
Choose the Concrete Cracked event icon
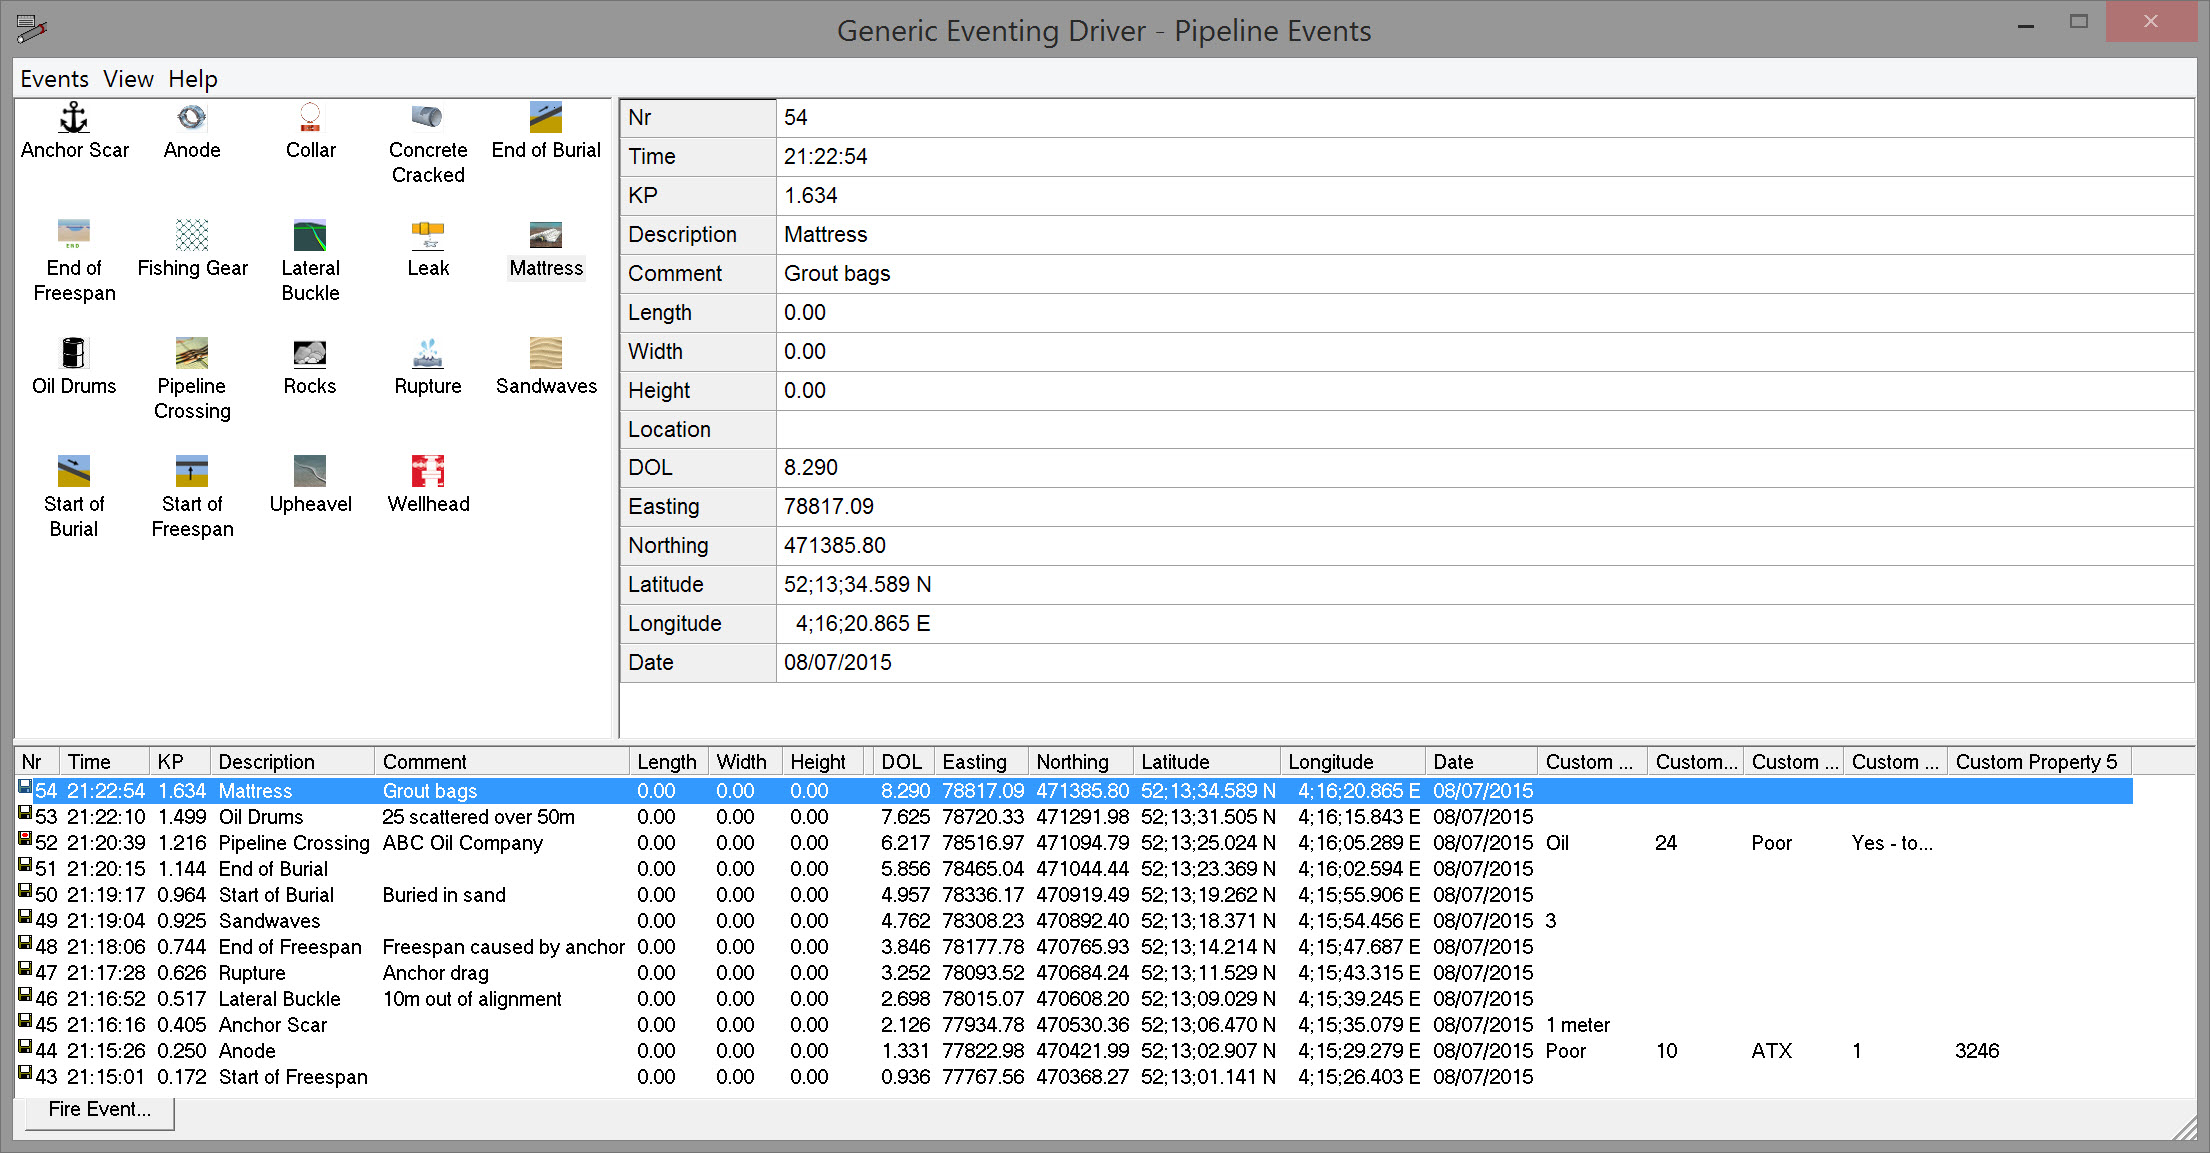pos(428,119)
